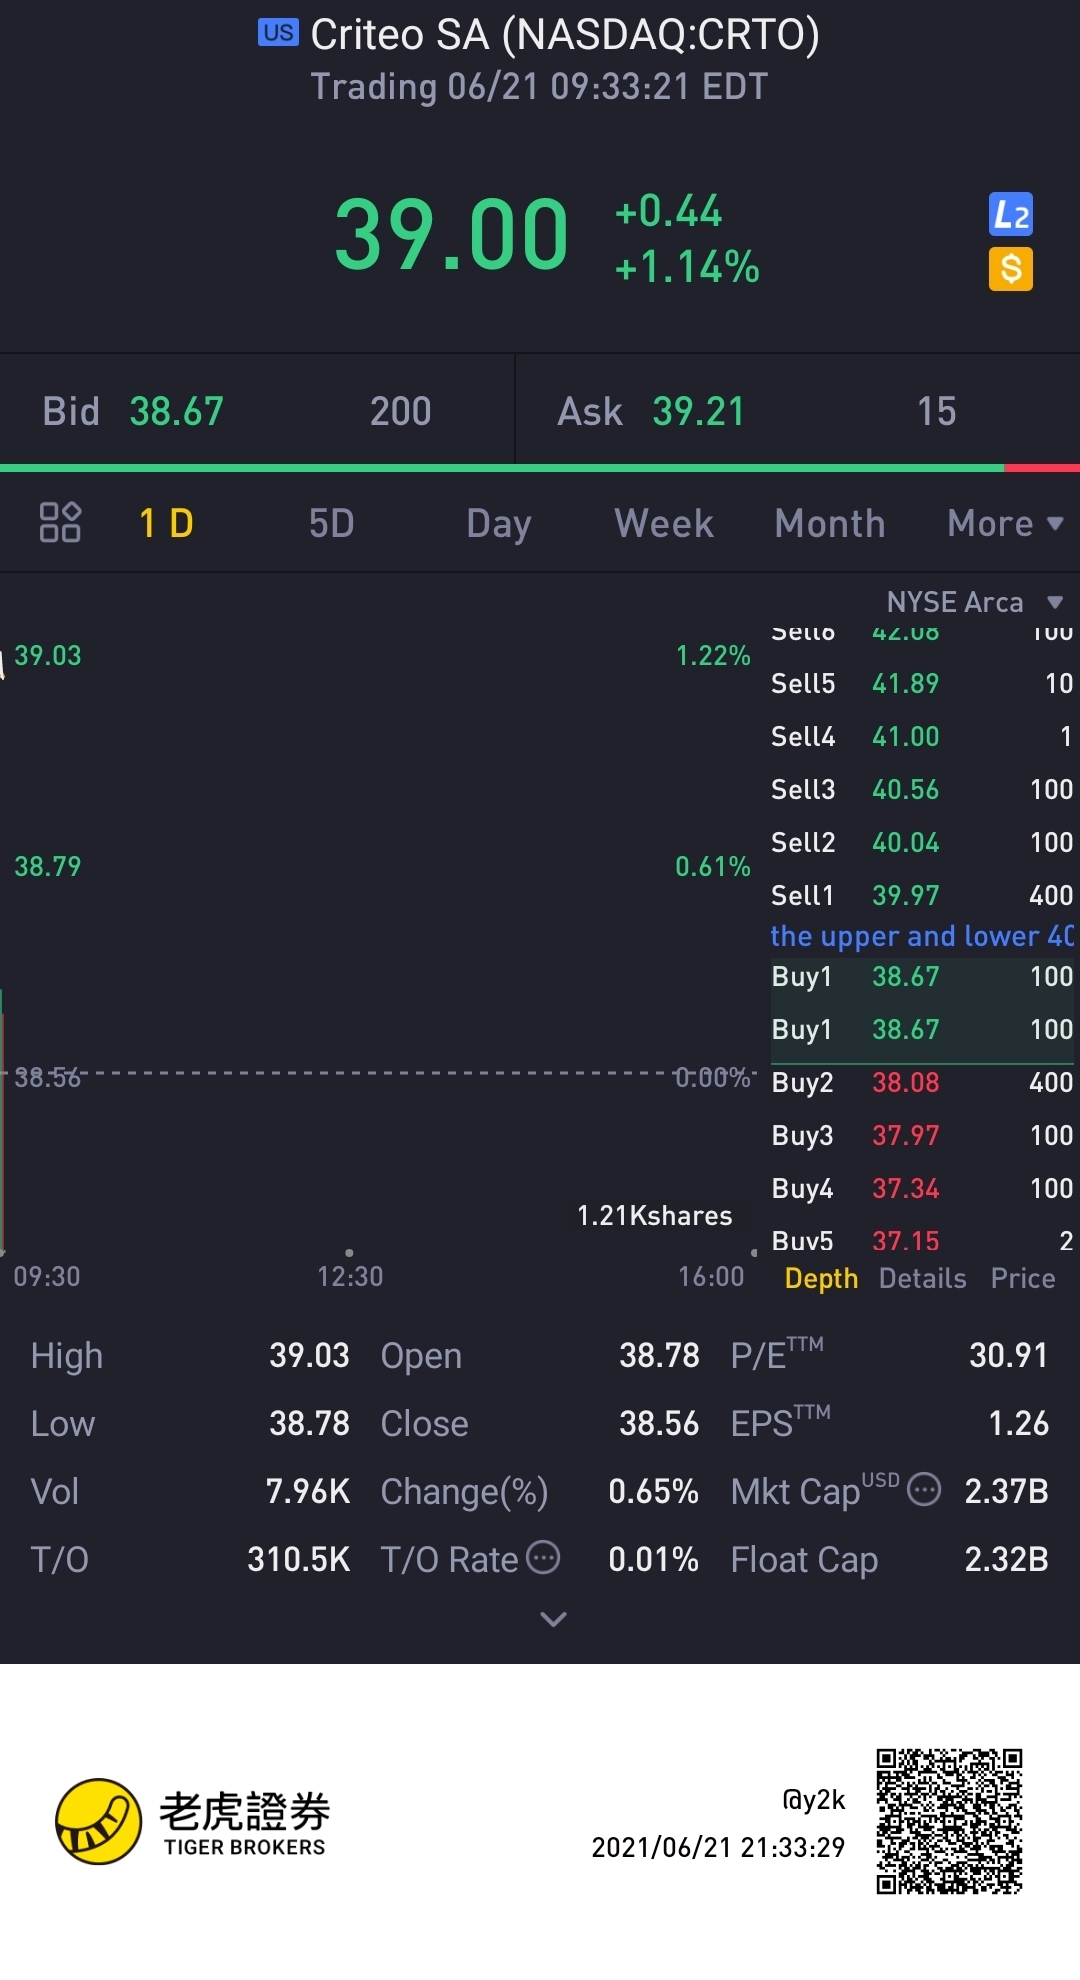Screen dimensions: 1080x1980
Task: Tap the QR code image
Action: 949,1821
